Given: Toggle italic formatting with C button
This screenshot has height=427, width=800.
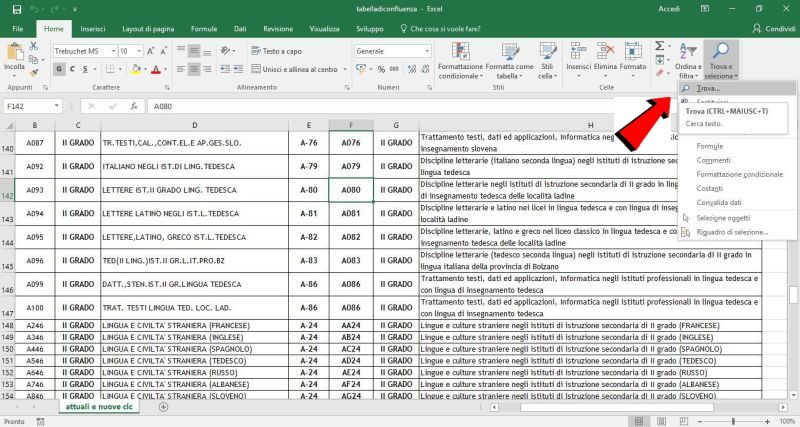Looking at the screenshot, I should pyautogui.click(x=72, y=69).
